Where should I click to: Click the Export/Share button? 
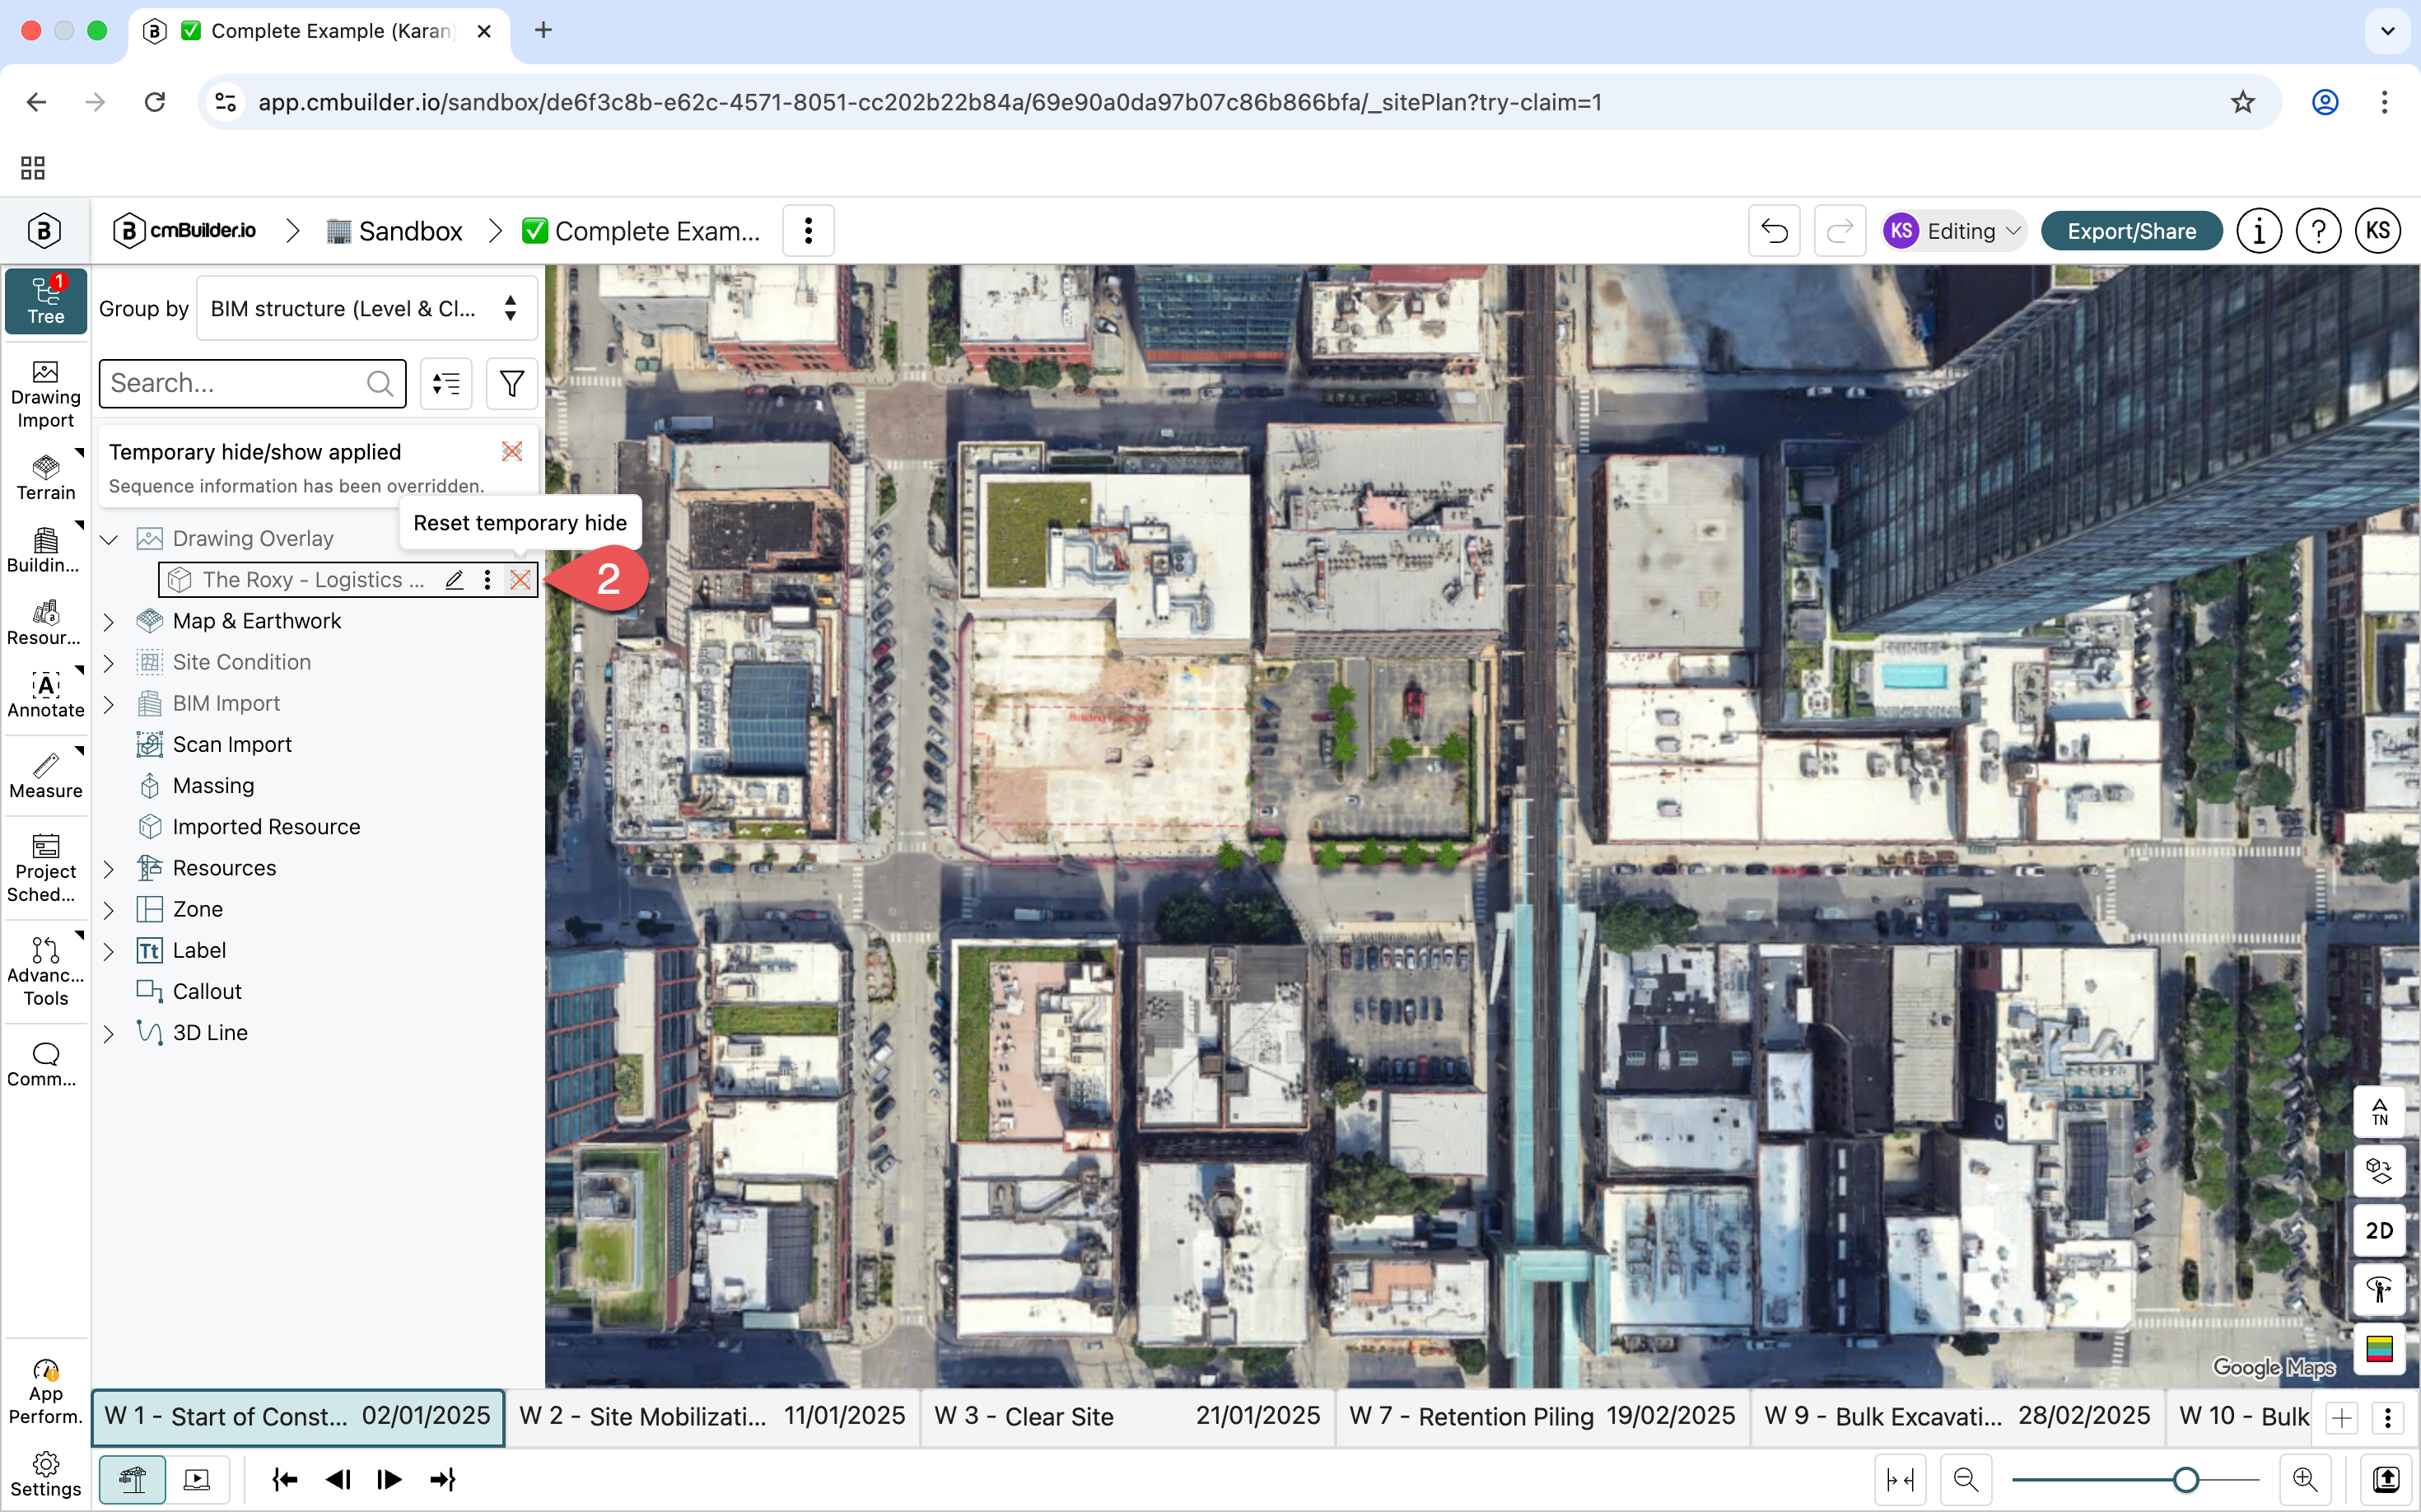(x=2131, y=231)
